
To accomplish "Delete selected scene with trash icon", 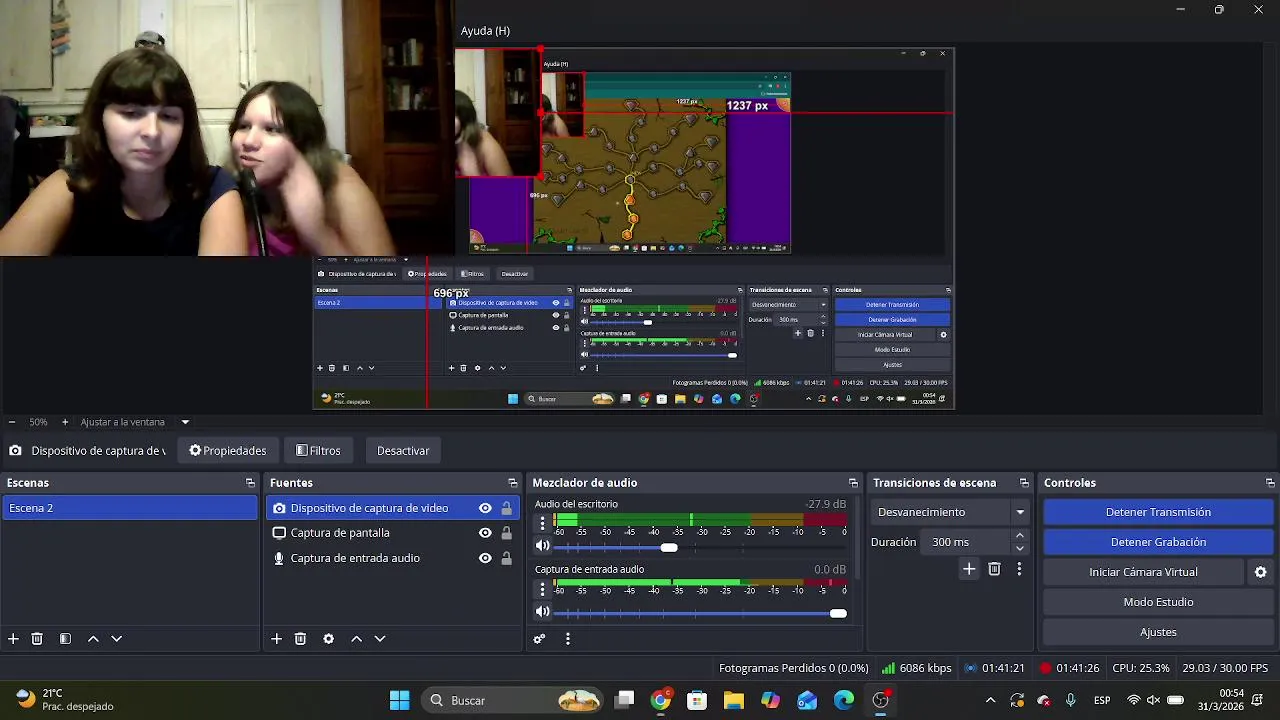I will tap(37, 639).
